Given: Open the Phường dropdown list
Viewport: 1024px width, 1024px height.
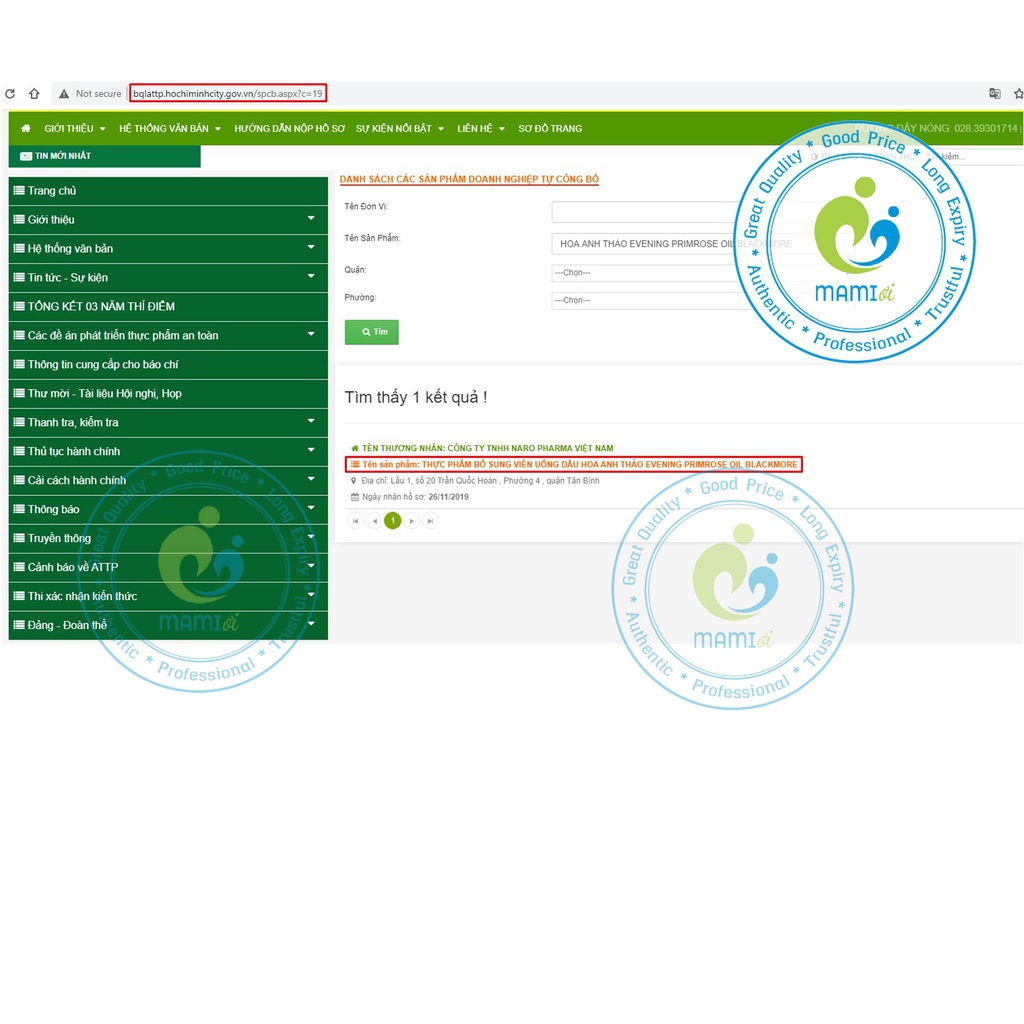Looking at the screenshot, I should tap(650, 300).
